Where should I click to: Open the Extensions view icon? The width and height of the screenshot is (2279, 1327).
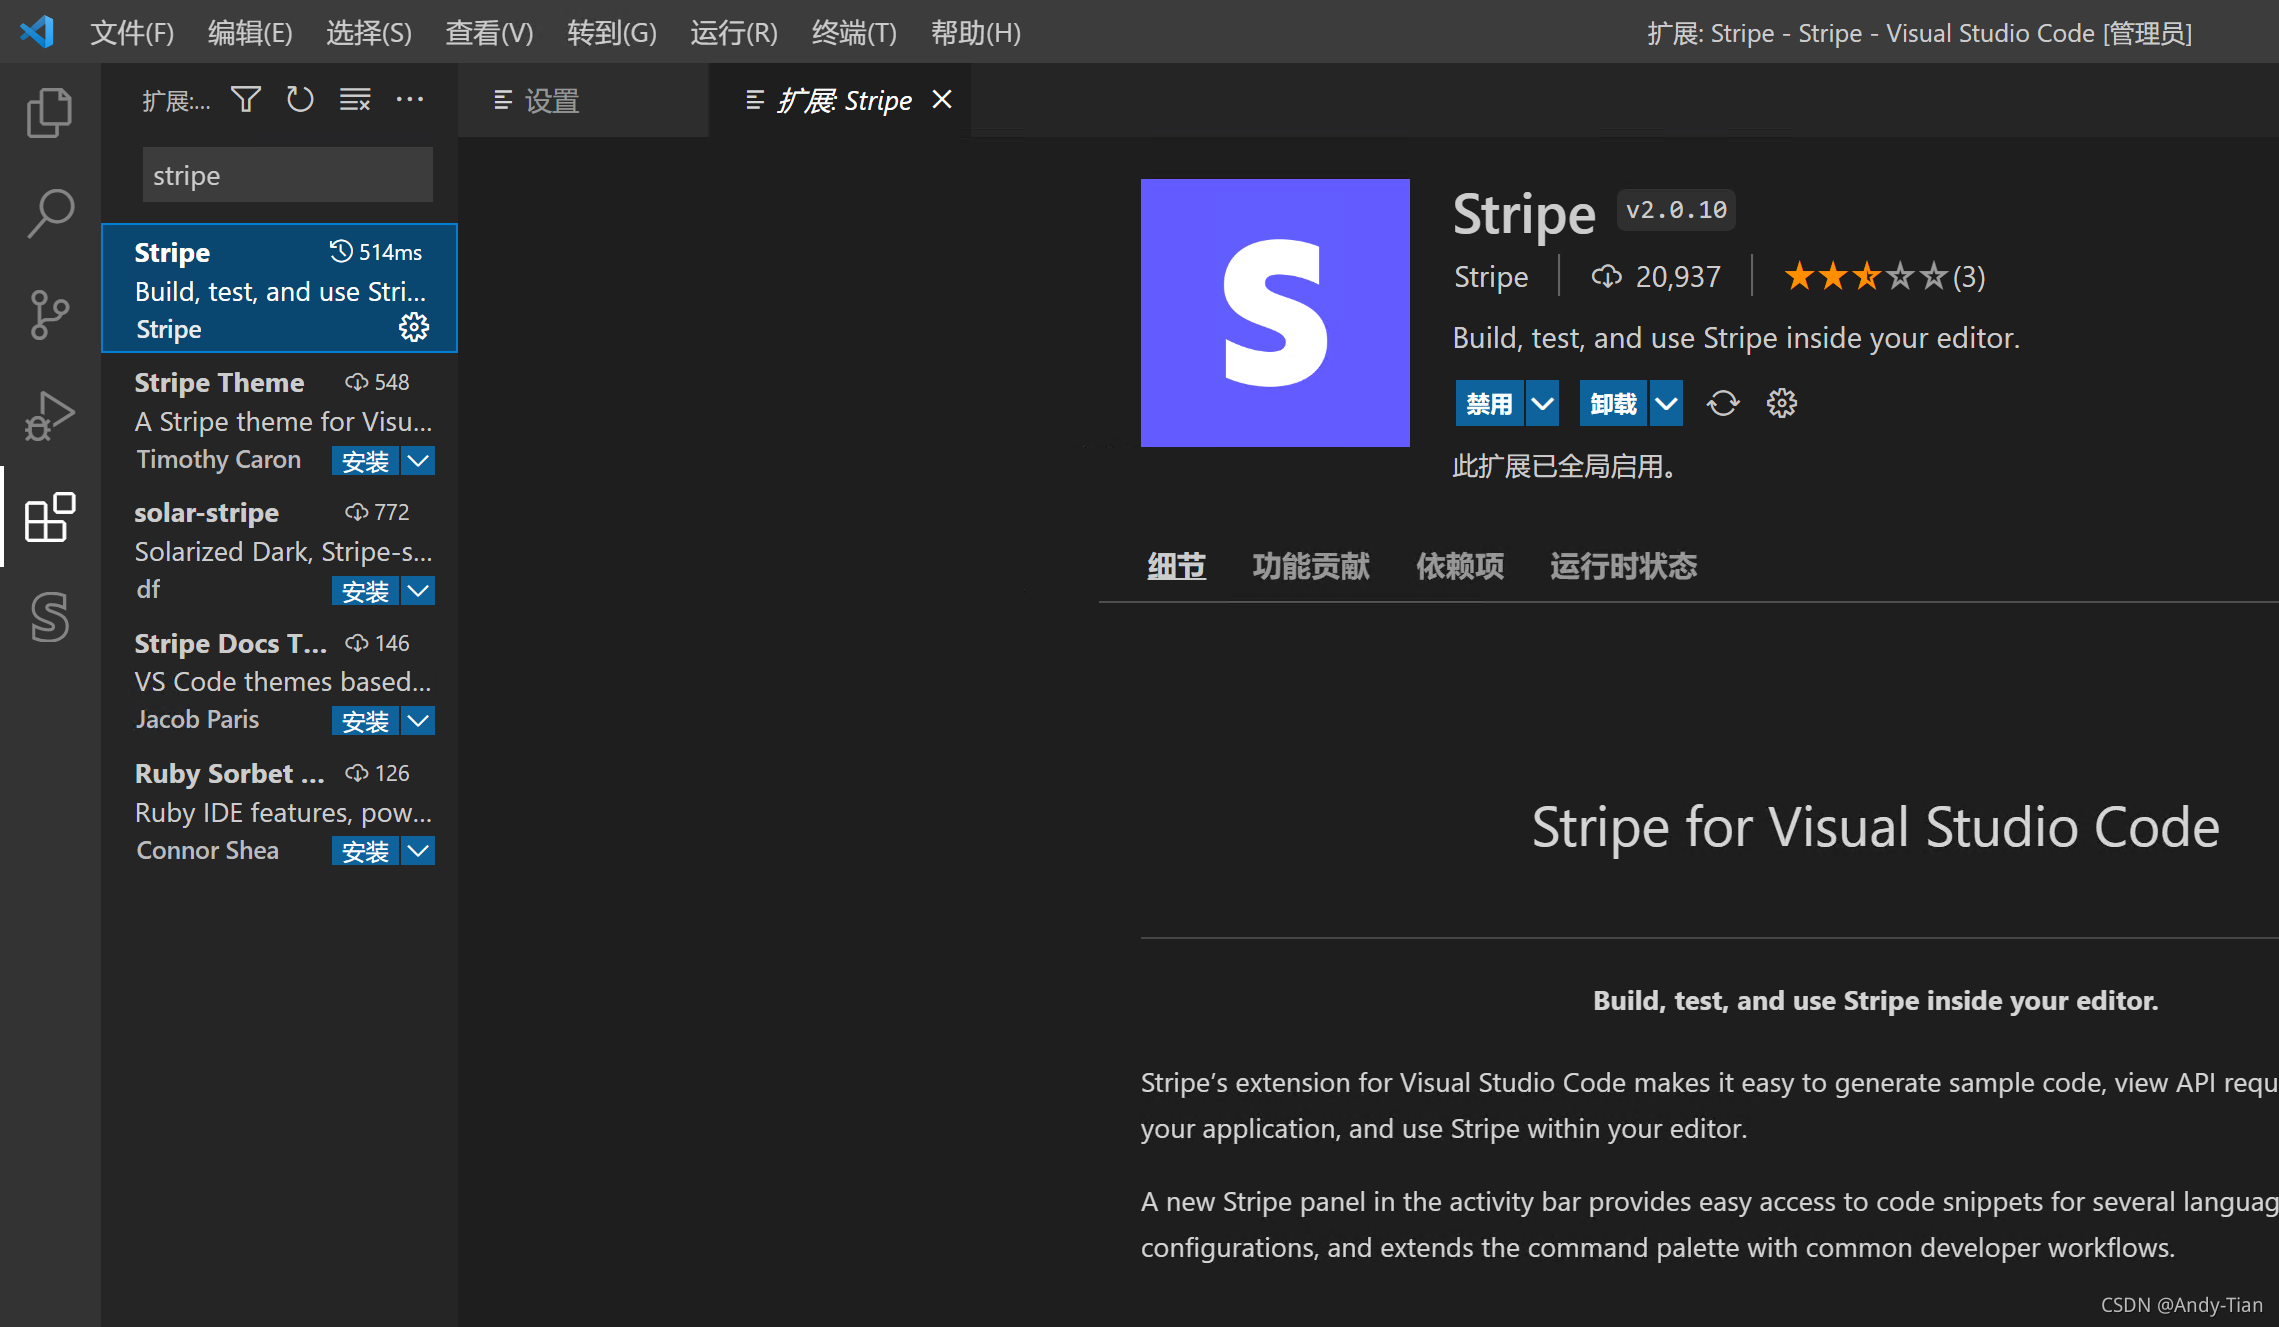pyautogui.click(x=49, y=517)
